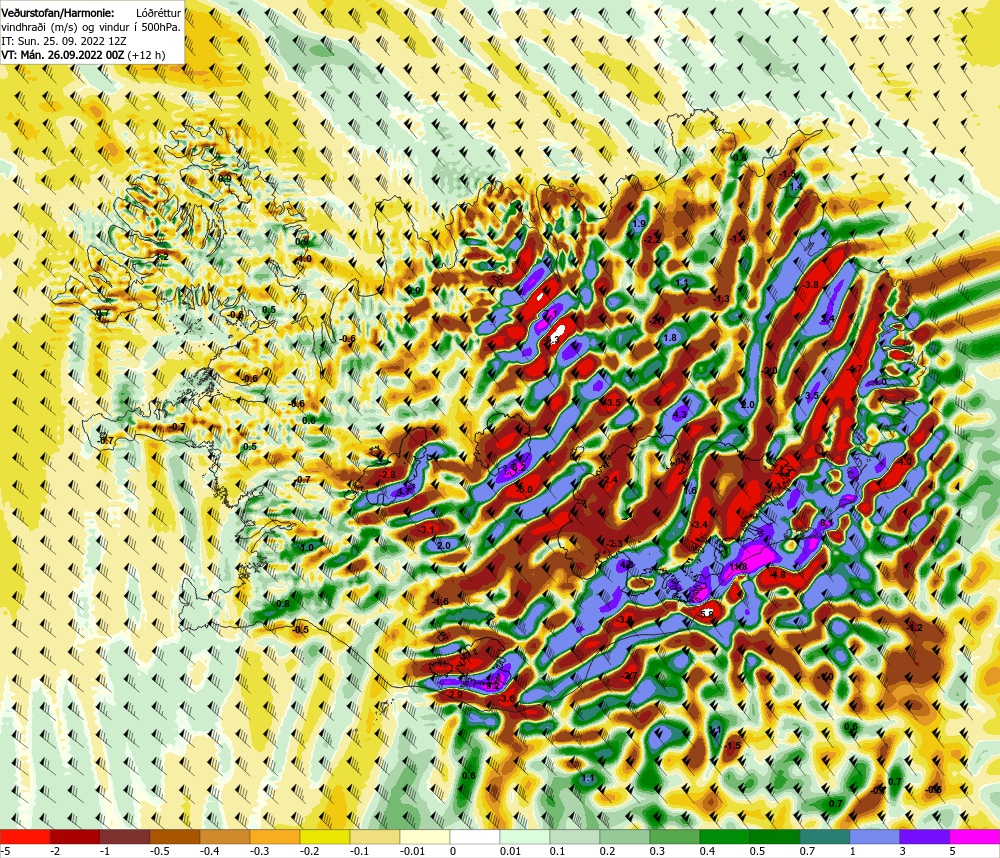Select the "-3.5" value on the map
The width and height of the screenshot is (1000, 858).
pos(612,403)
